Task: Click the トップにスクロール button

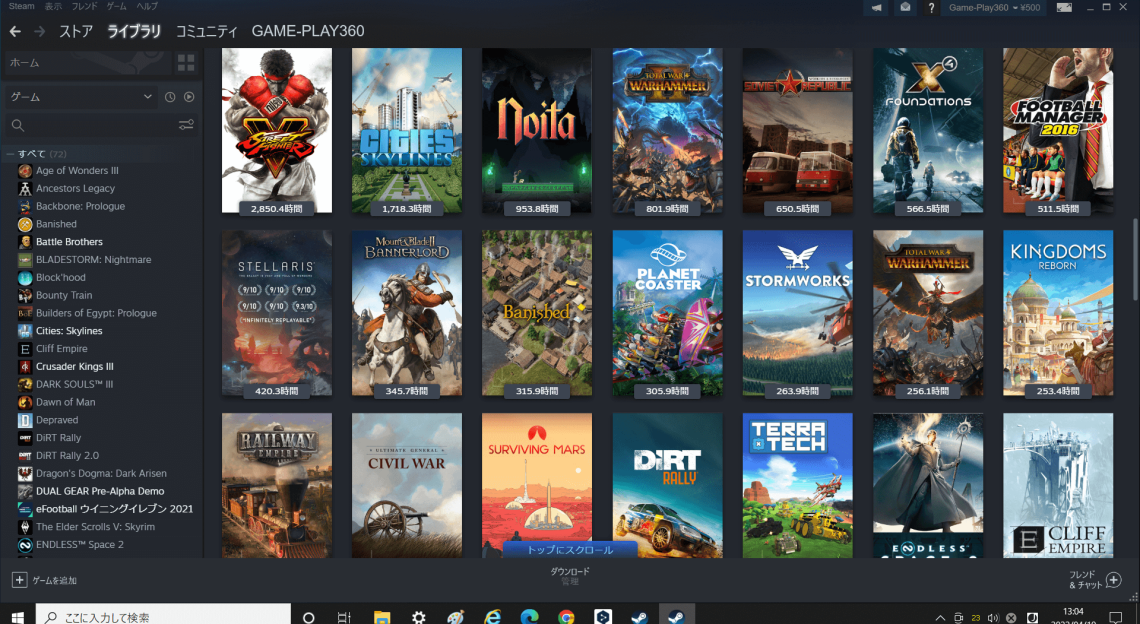Action: pyautogui.click(x=569, y=549)
